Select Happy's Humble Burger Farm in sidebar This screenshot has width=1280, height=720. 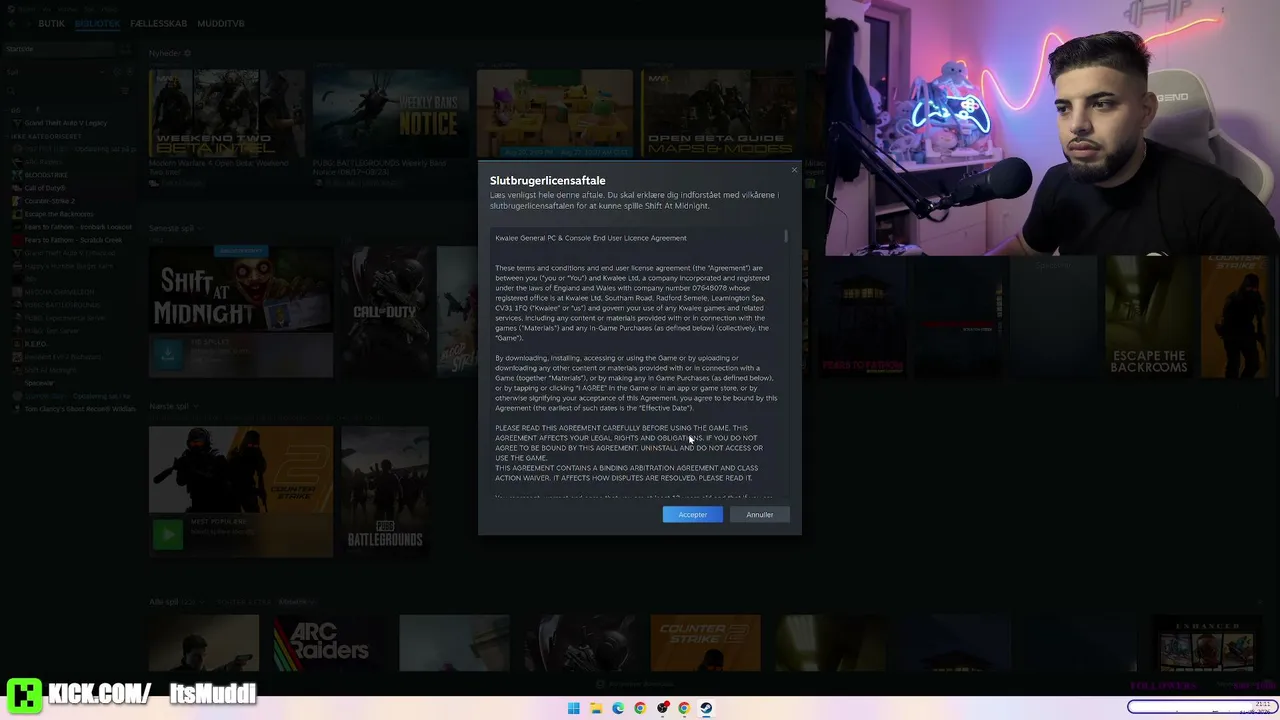(68, 266)
